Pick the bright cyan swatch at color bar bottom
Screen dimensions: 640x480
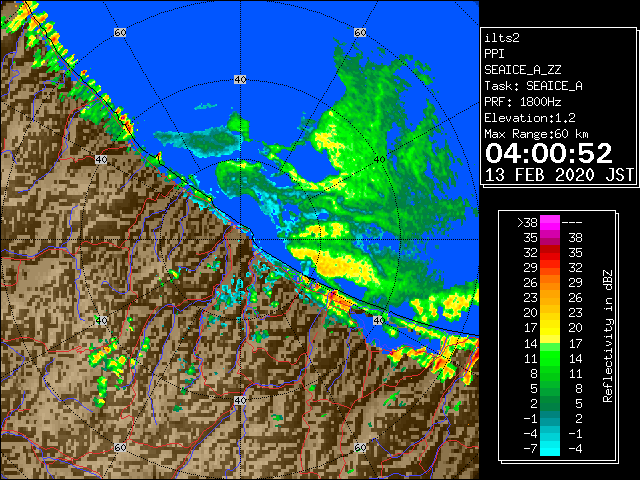[x=550, y=449]
